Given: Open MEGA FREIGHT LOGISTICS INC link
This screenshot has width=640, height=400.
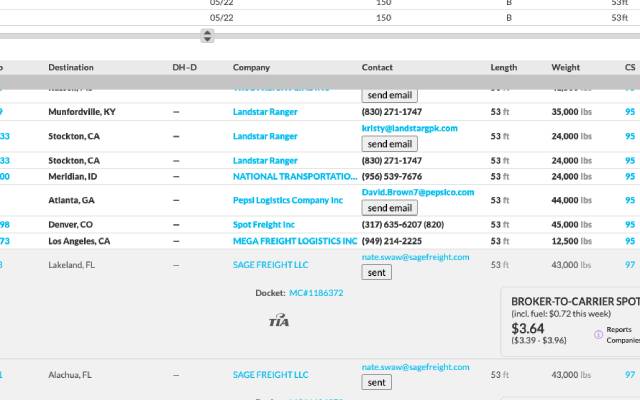Looking at the screenshot, I should coord(295,241).
